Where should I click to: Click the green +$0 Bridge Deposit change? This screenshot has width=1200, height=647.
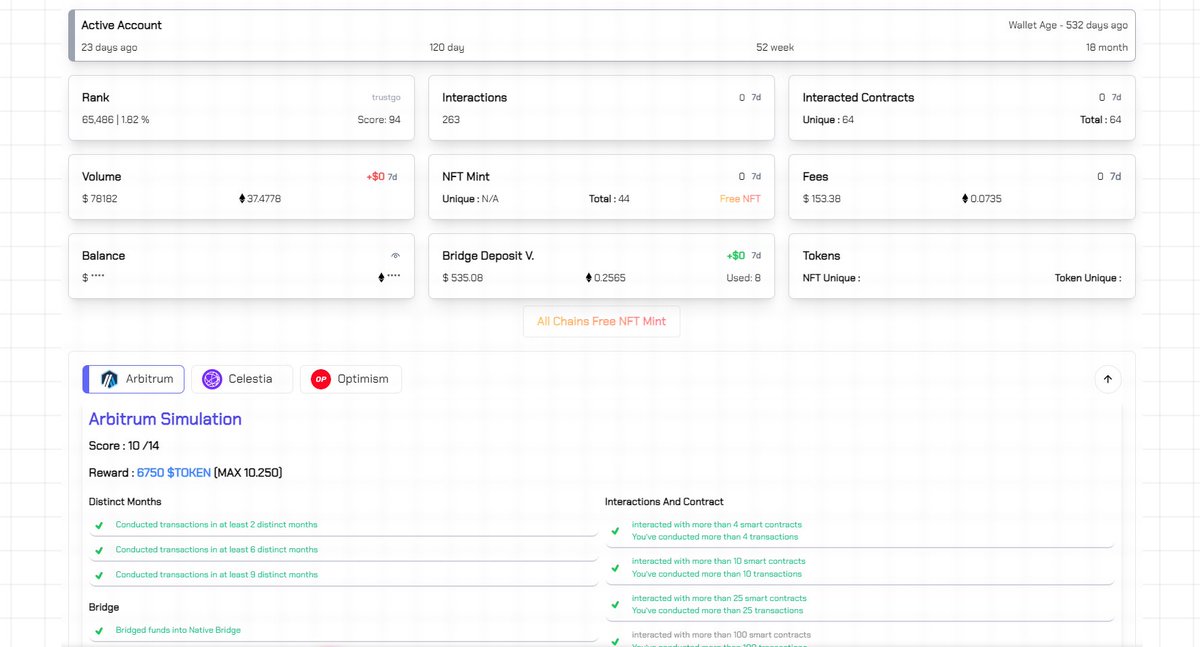coord(736,256)
